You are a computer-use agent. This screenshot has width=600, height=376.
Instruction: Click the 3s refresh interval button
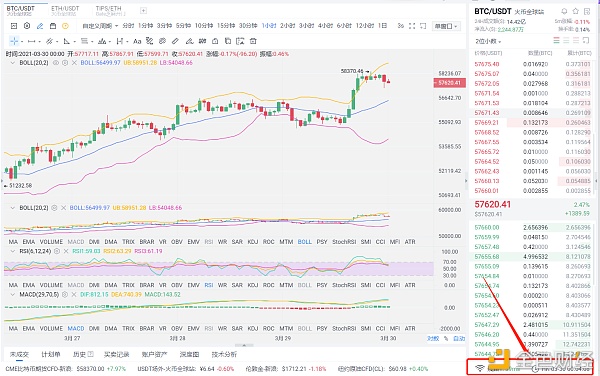click(401, 26)
